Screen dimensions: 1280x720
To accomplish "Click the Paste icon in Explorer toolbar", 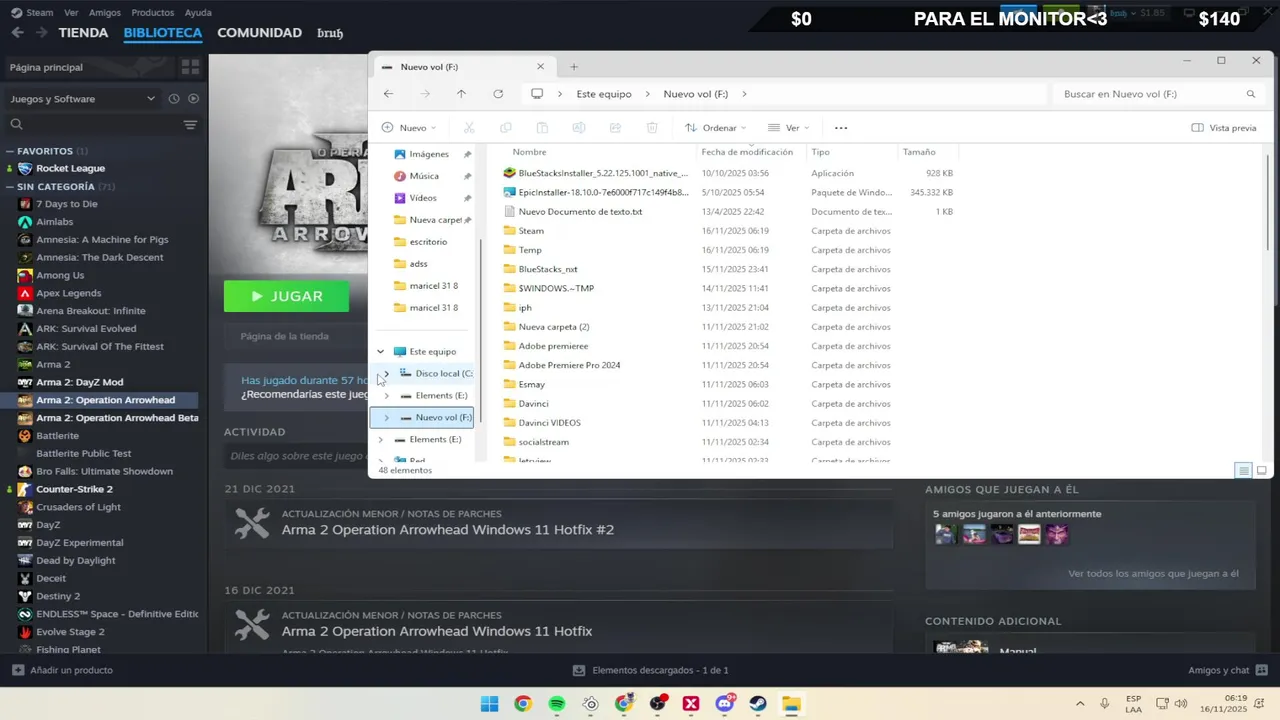I will (542, 128).
